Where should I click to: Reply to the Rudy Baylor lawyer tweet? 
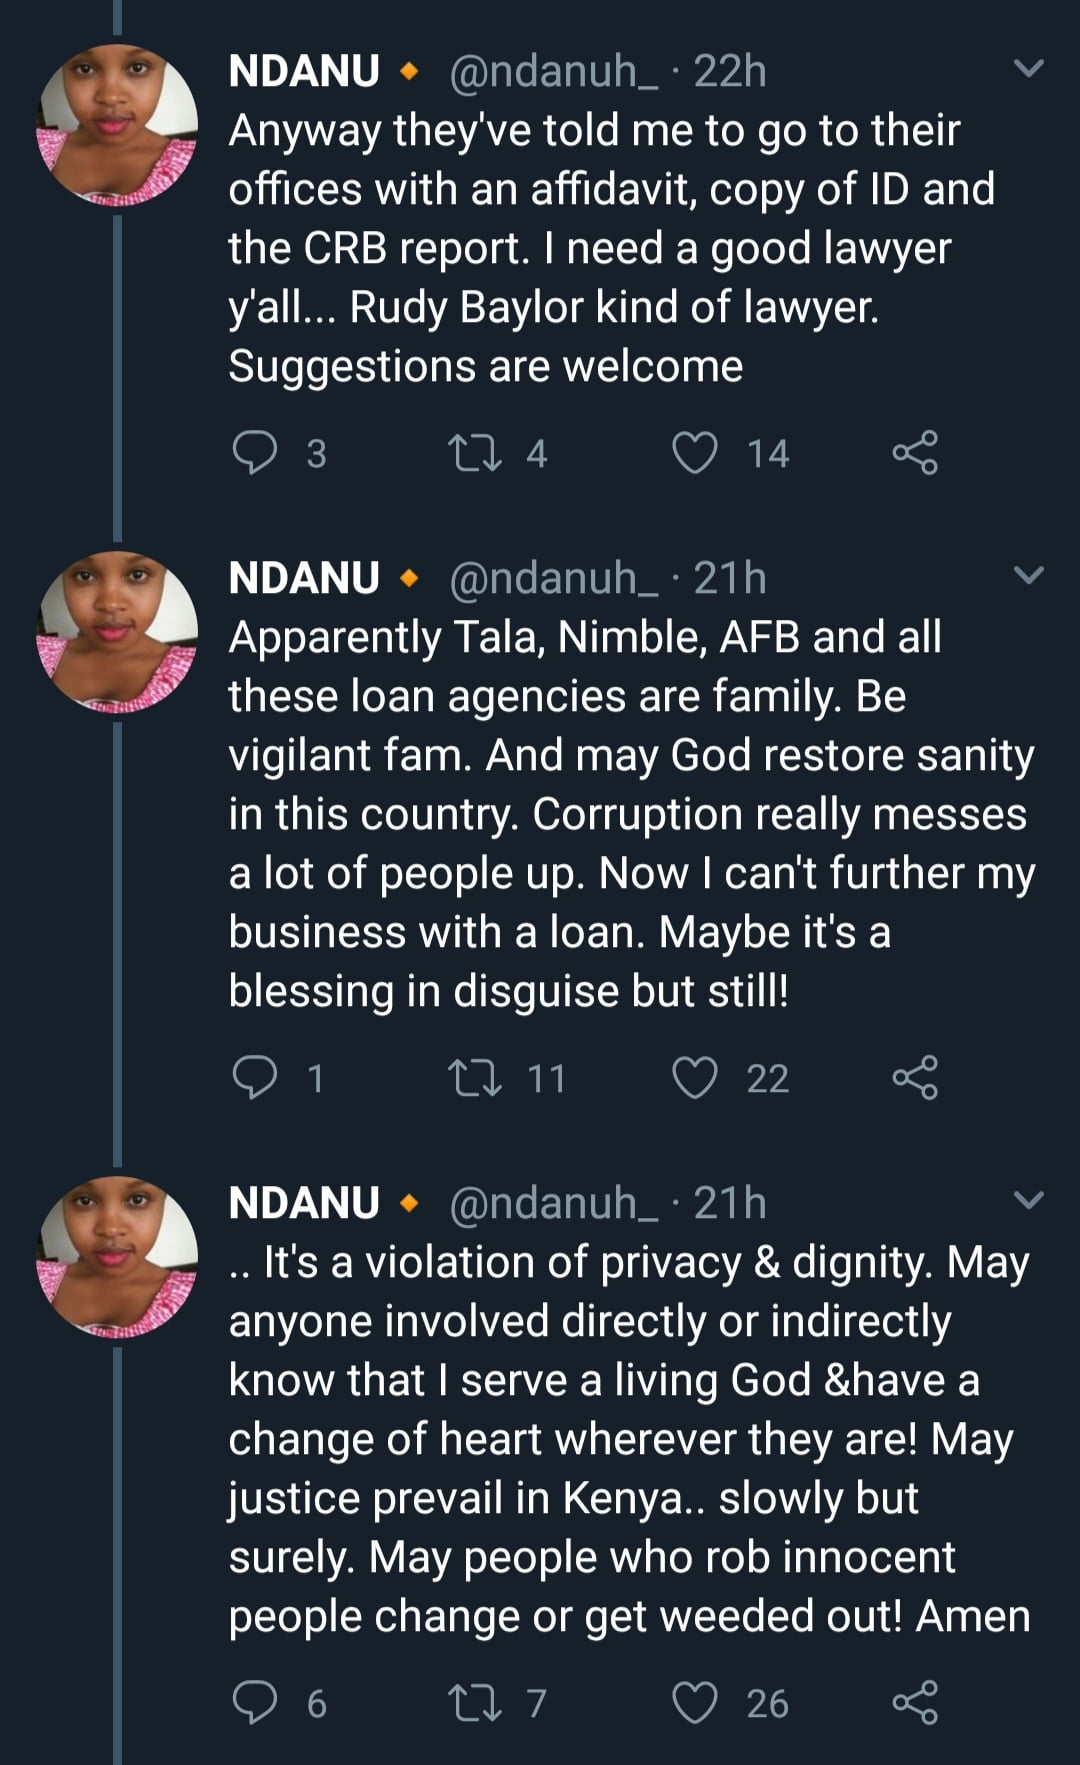[254, 453]
